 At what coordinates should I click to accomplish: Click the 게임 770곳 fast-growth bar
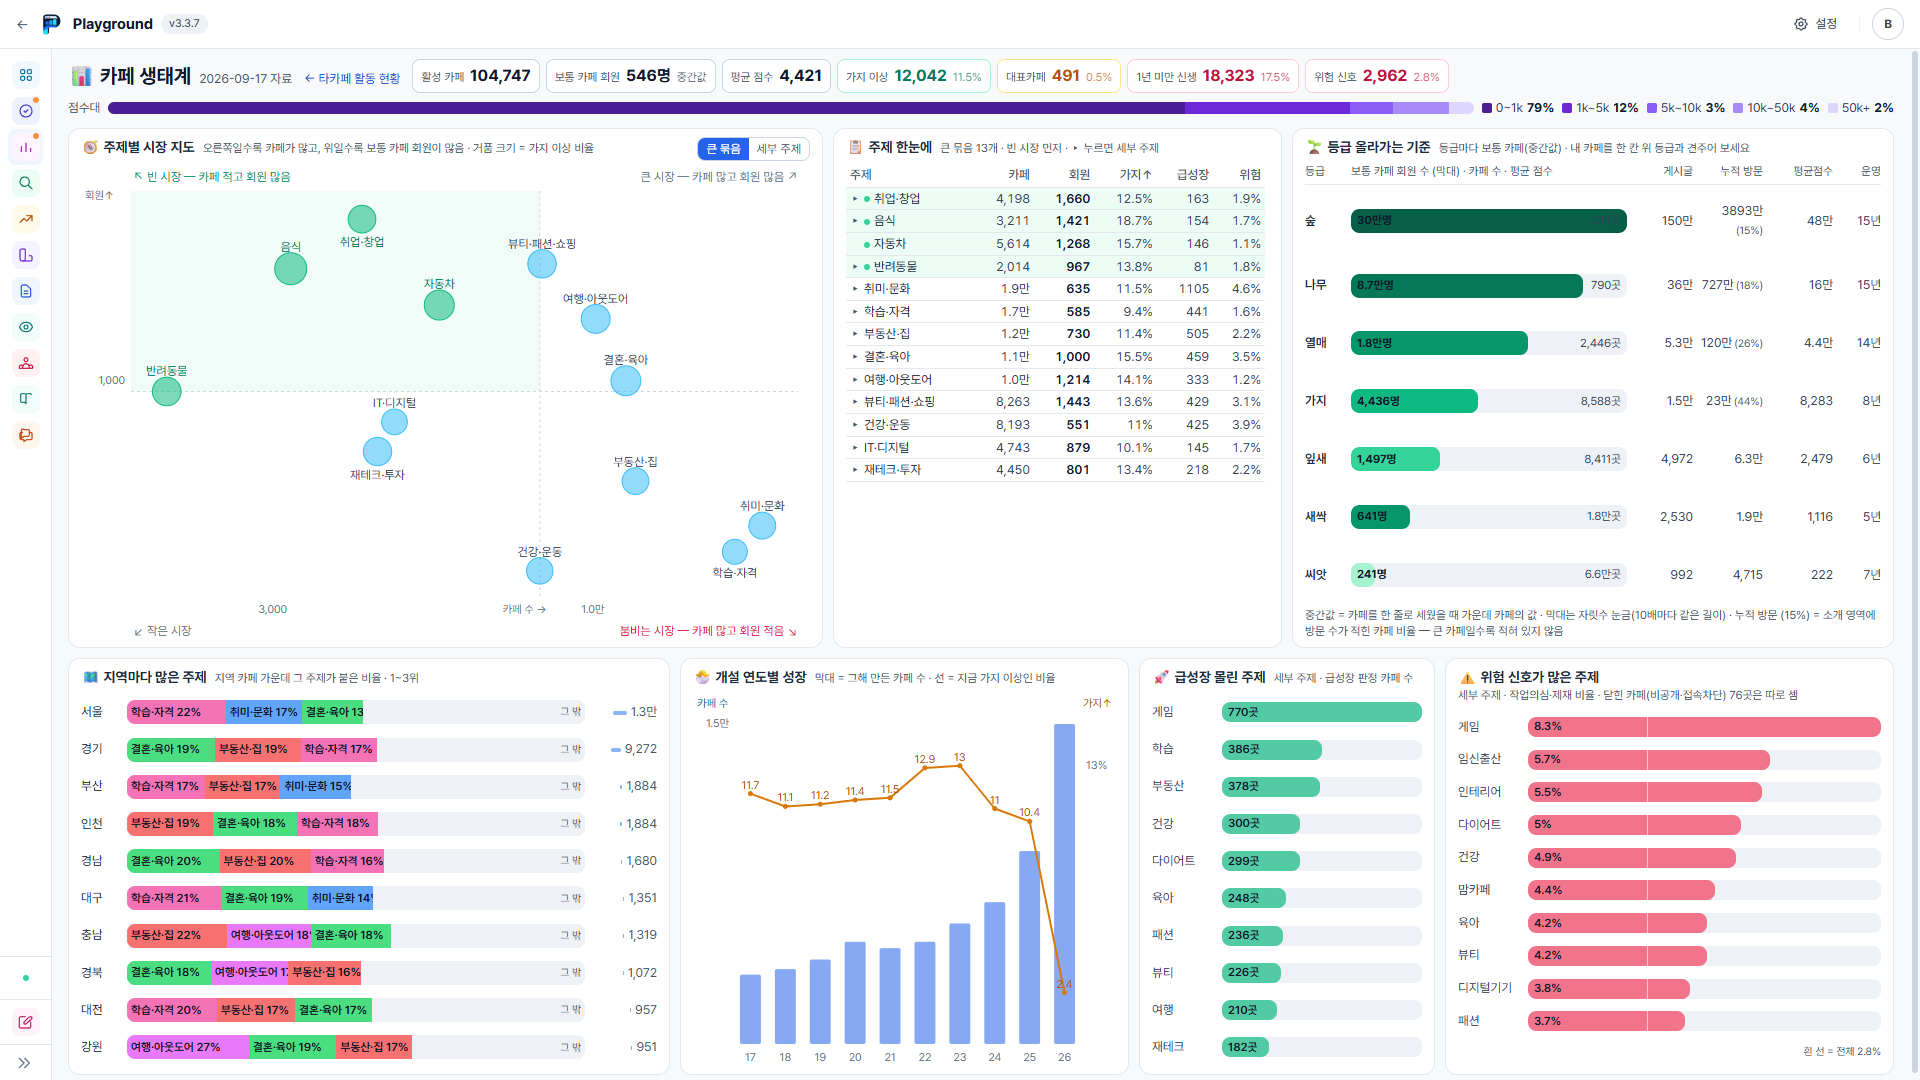(x=1321, y=712)
